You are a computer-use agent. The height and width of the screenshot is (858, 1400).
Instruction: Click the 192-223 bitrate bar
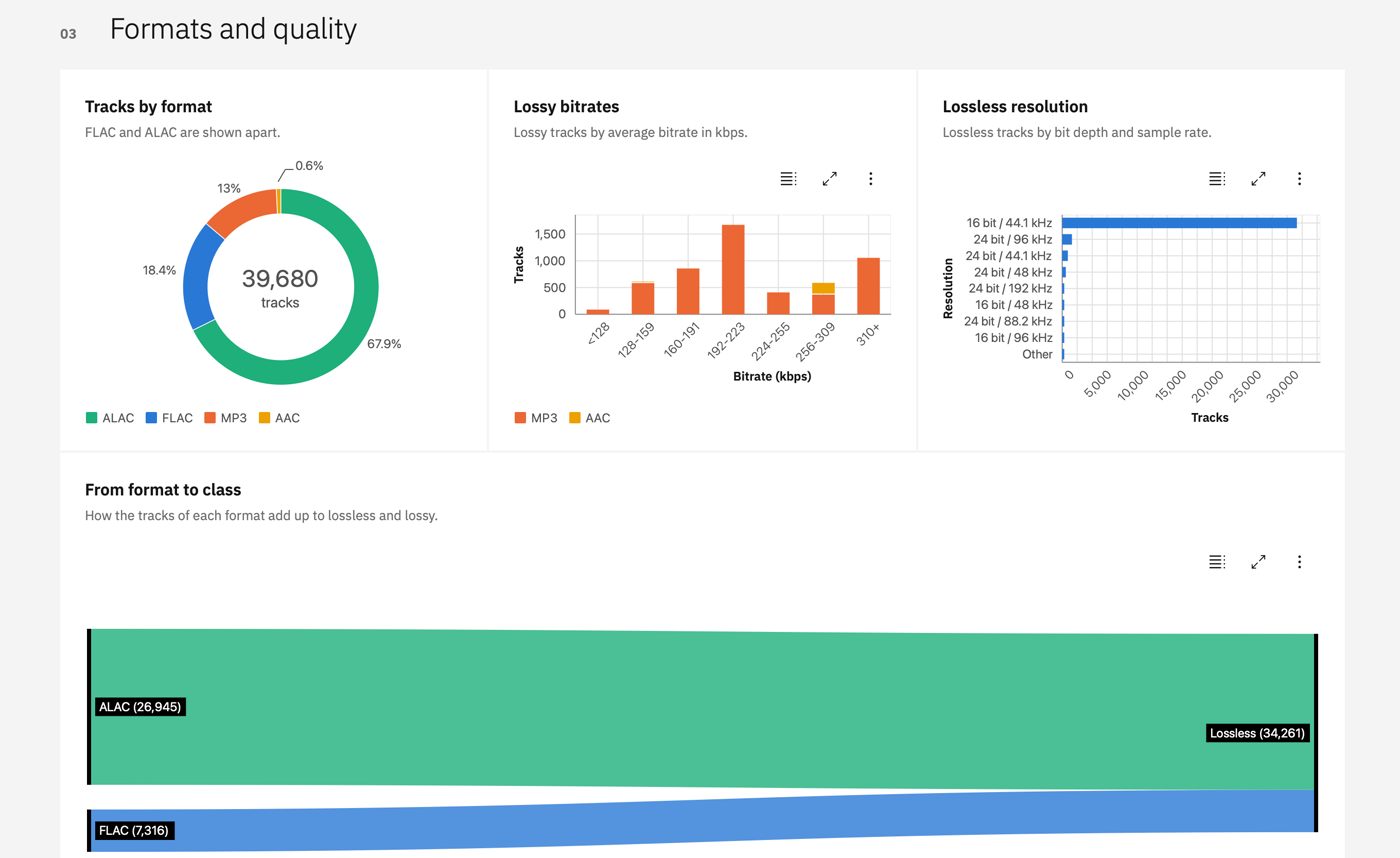click(733, 269)
